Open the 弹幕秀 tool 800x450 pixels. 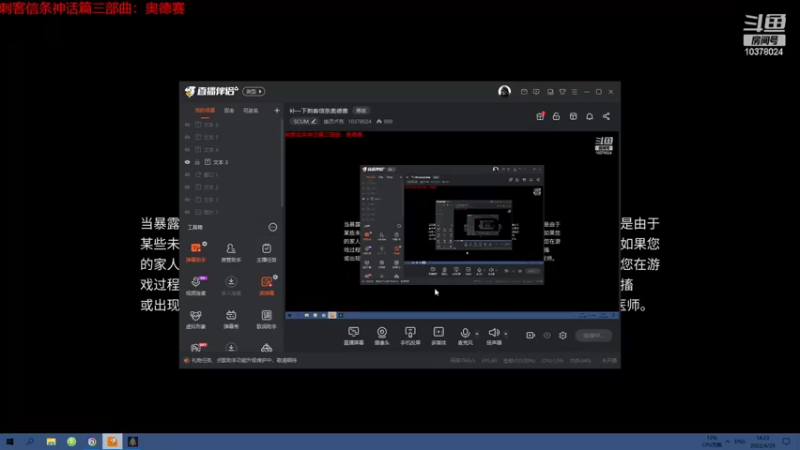[x=231, y=319]
